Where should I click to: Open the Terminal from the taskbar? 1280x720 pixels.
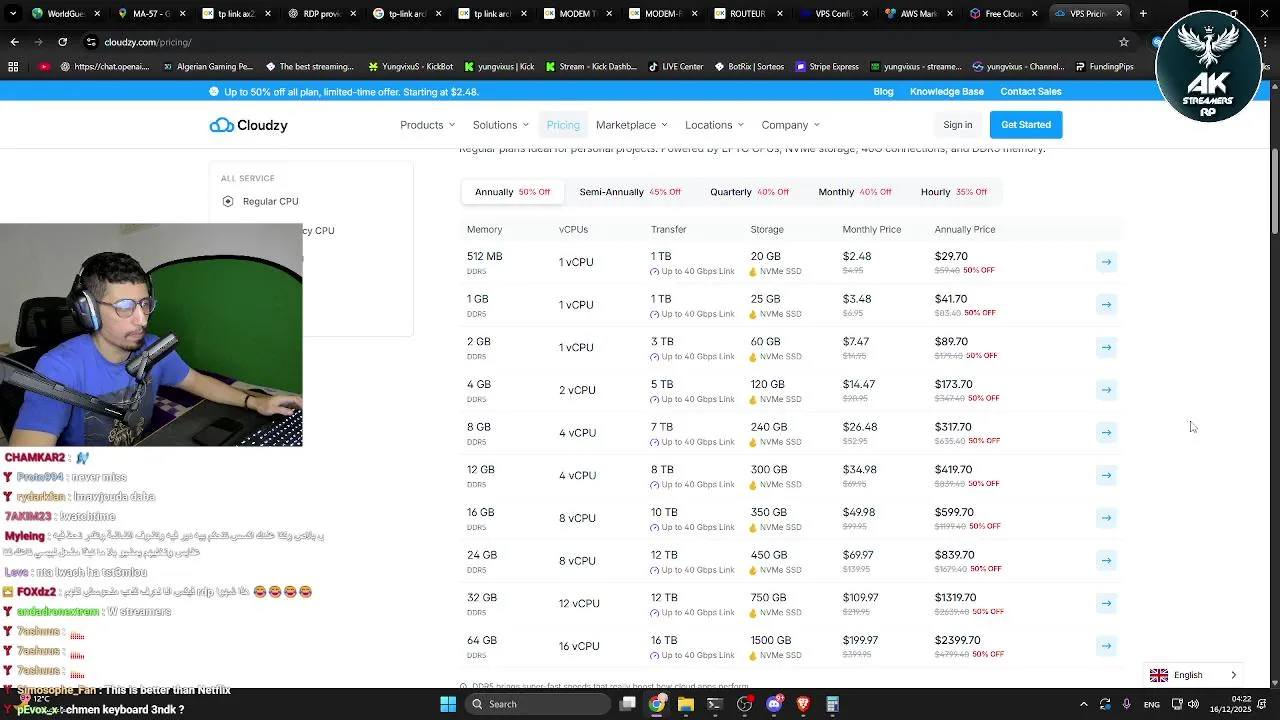(715, 704)
